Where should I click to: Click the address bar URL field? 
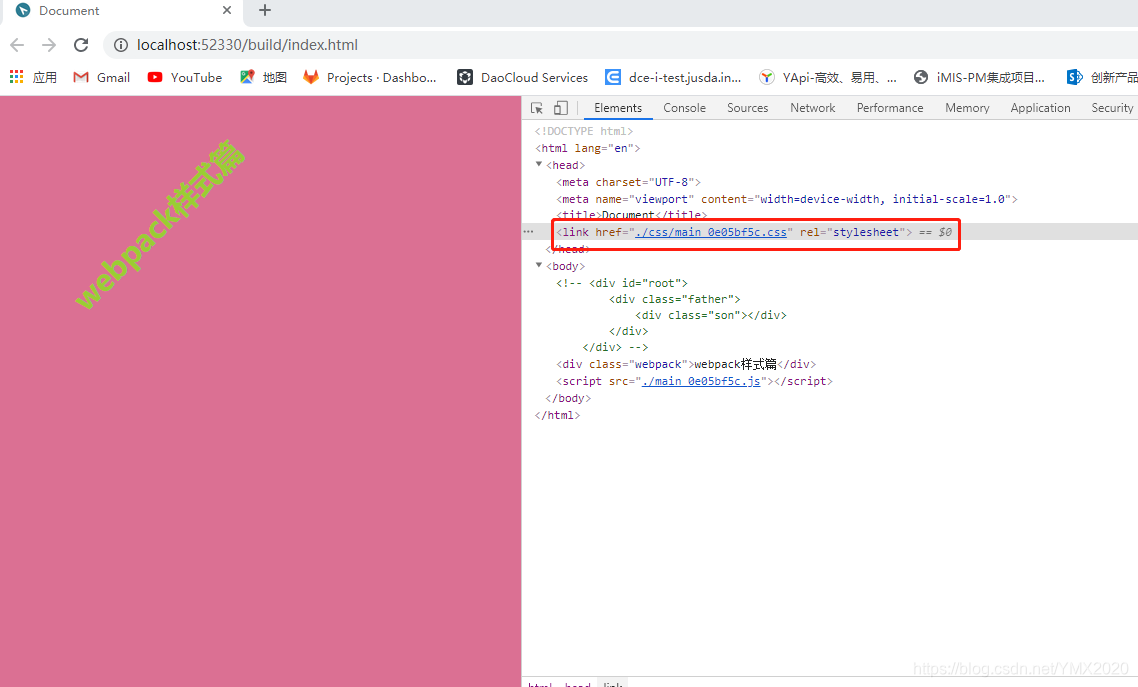click(x=247, y=45)
